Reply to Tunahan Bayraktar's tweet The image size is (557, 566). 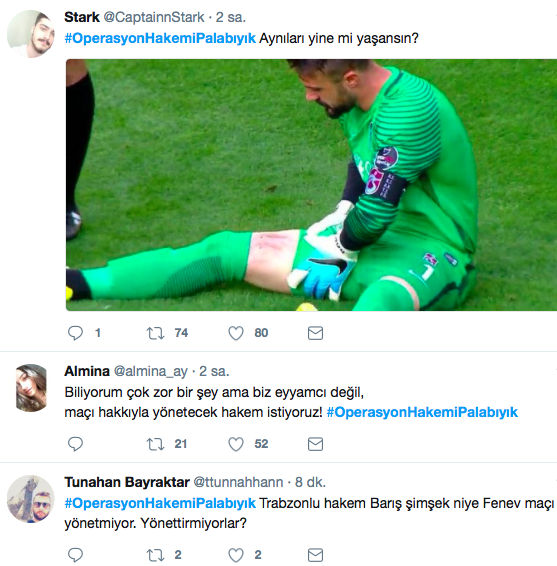(x=75, y=555)
